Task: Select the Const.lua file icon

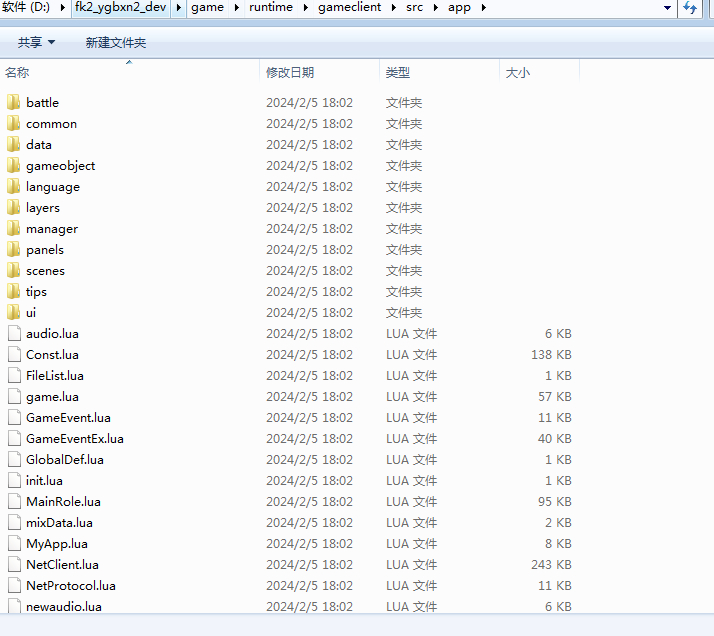Action: coord(13,354)
